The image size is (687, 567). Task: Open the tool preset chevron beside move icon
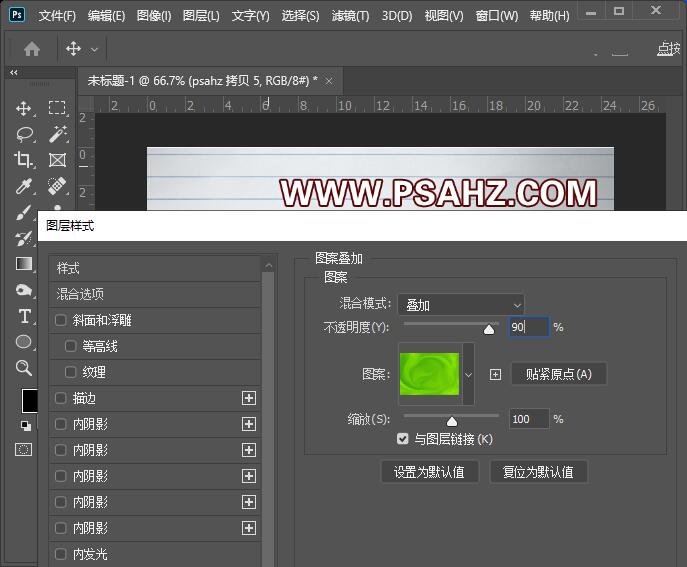tap(94, 50)
